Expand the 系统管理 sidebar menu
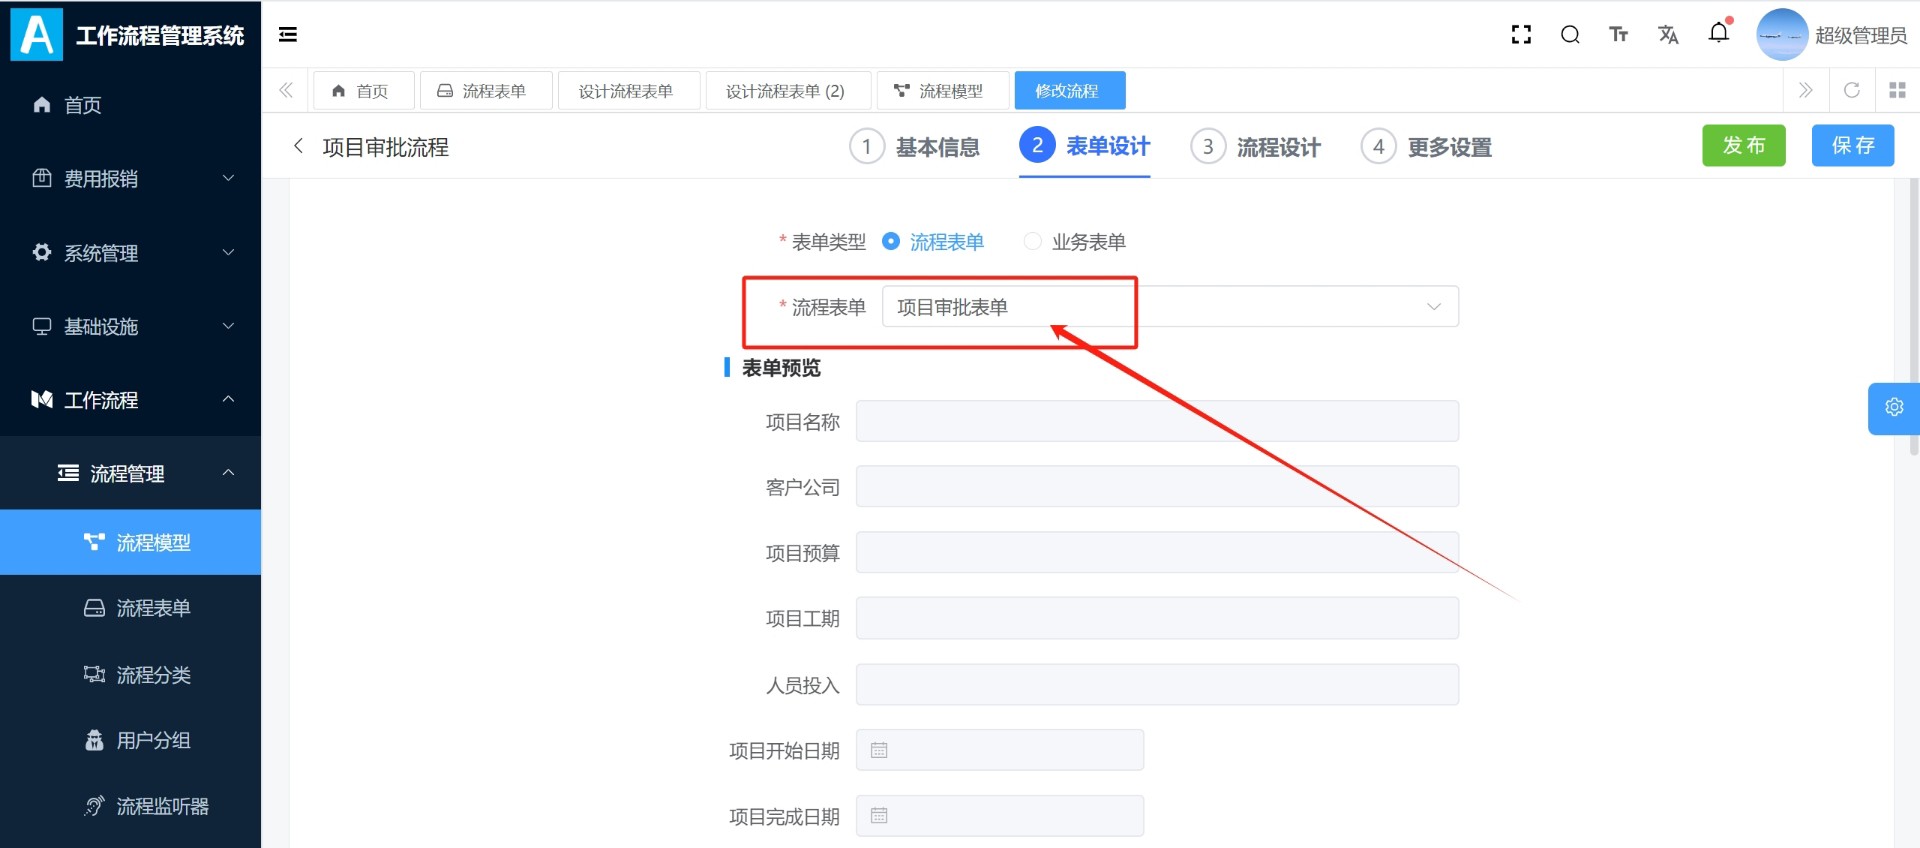The image size is (1920, 848). pos(130,253)
